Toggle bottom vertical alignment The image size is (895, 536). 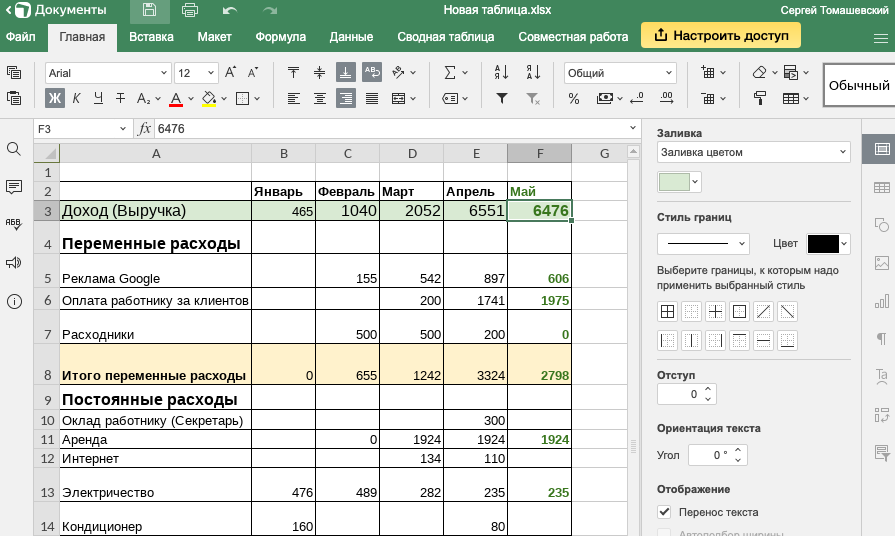pyautogui.click(x=345, y=72)
